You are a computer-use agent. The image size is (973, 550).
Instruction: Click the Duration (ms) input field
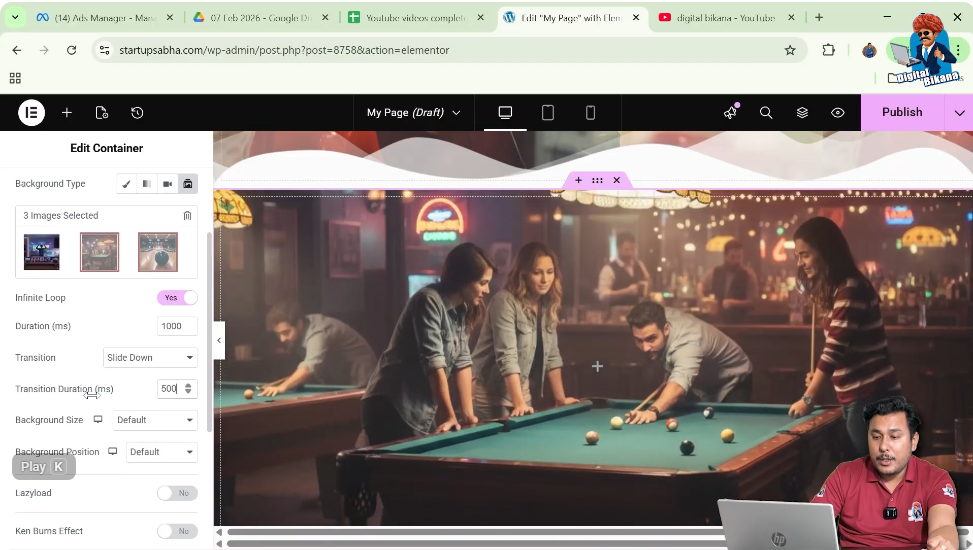click(x=177, y=327)
